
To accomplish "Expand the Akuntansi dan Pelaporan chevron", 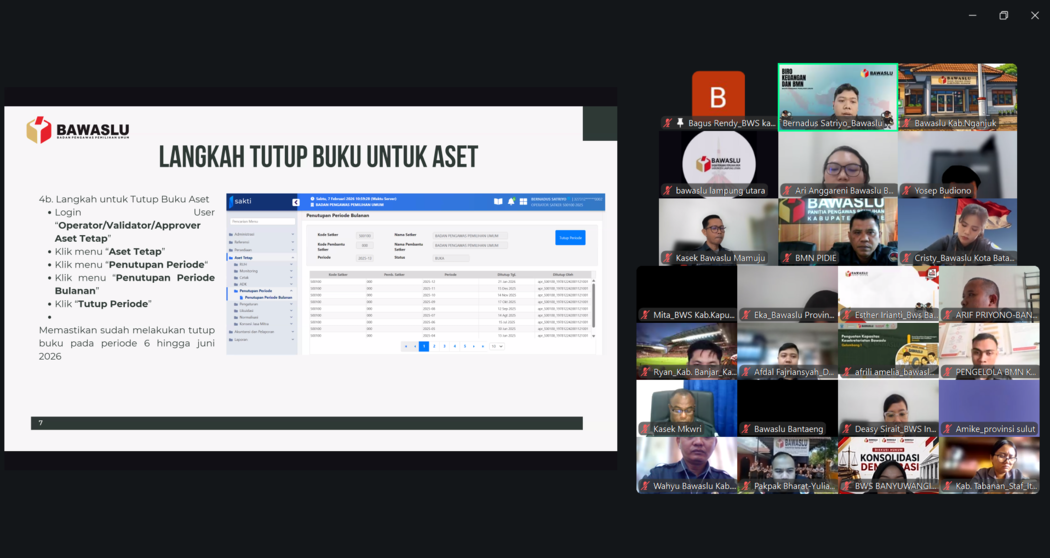I will pyautogui.click(x=292, y=332).
